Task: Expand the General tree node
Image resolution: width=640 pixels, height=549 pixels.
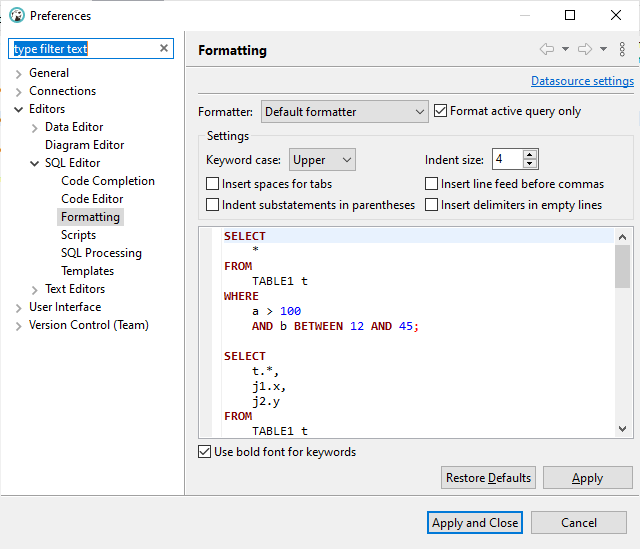Action: point(18,74)
